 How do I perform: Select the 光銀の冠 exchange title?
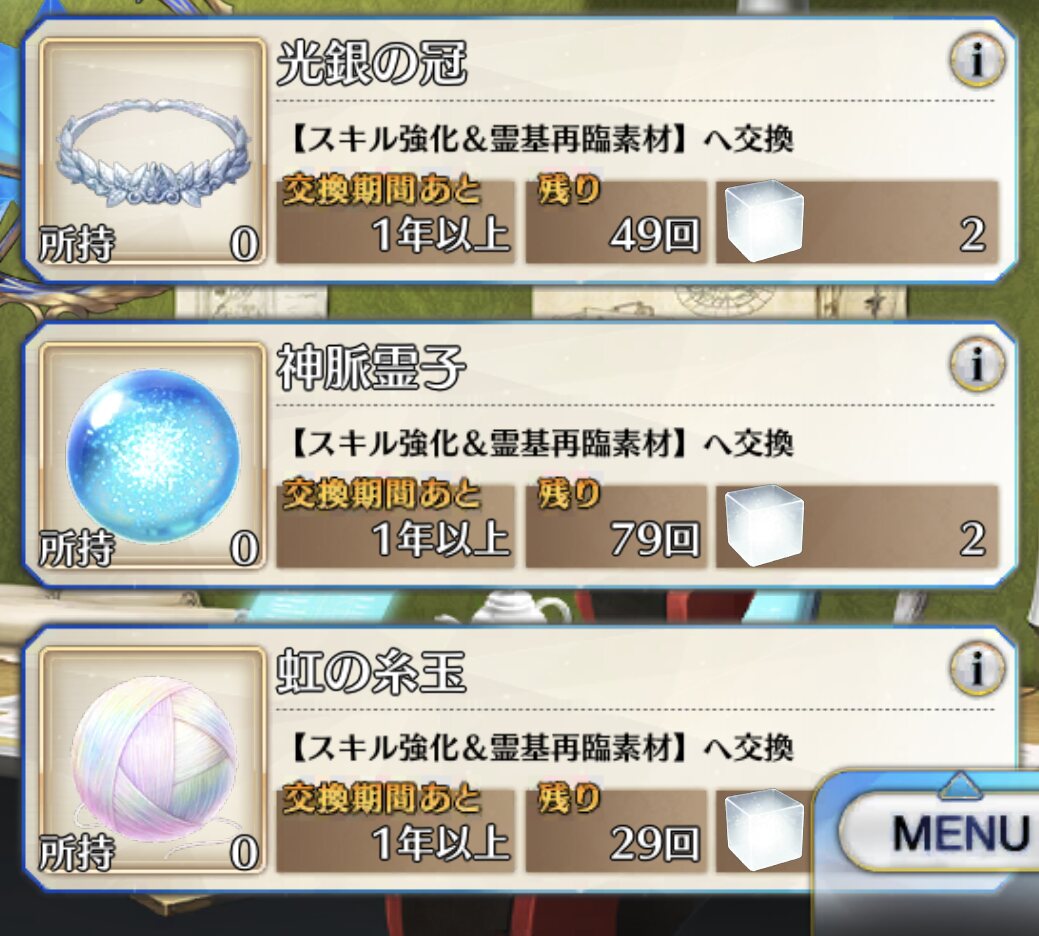click(x=372, y=64)
